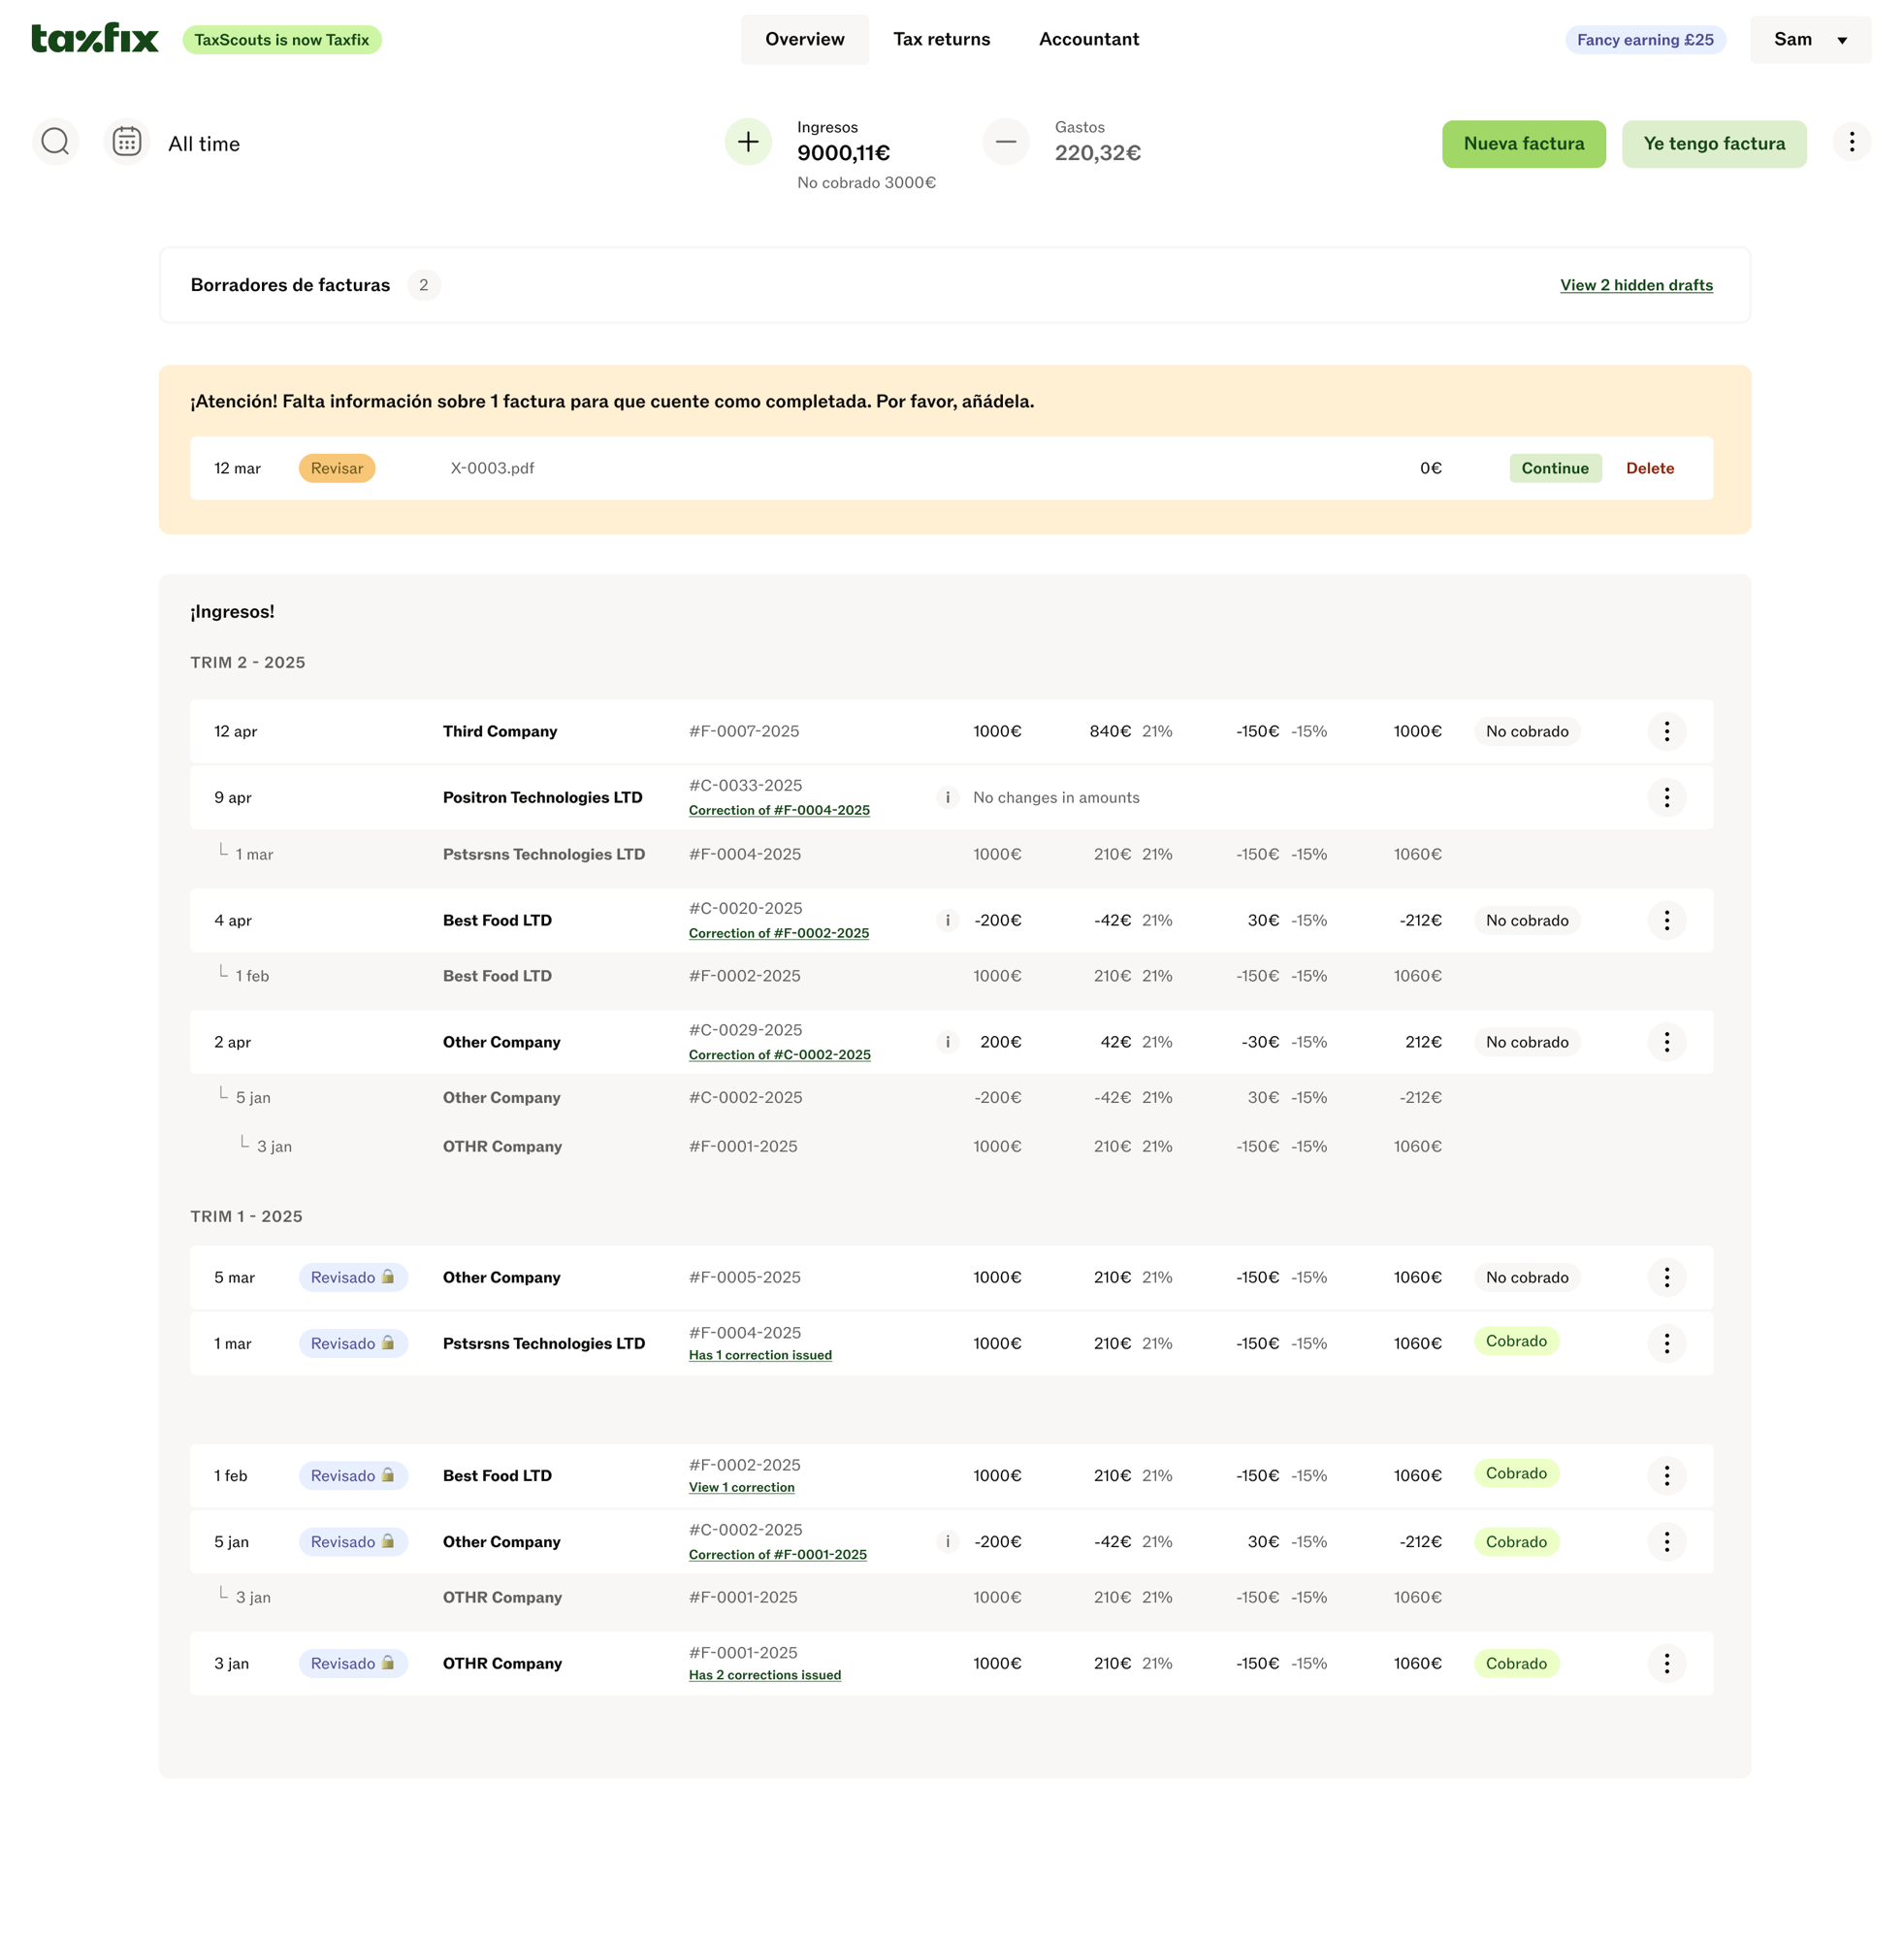
Task: Delete the X-0003.pdf invoice
Action: coord(1650,468)
